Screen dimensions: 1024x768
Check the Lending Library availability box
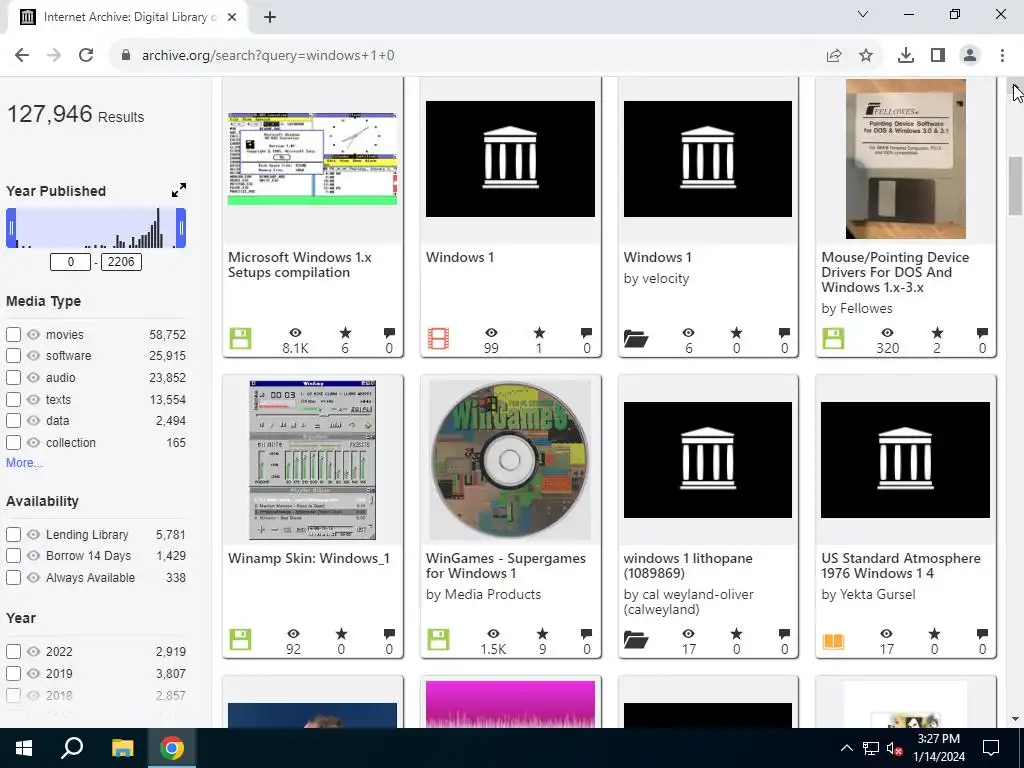(x=14, y=534)
